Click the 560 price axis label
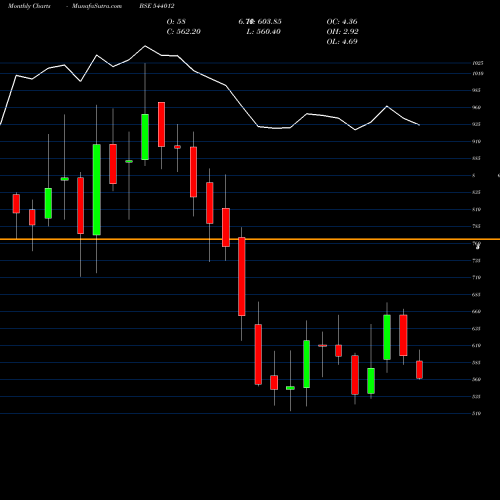 click(x=476, y=380)
